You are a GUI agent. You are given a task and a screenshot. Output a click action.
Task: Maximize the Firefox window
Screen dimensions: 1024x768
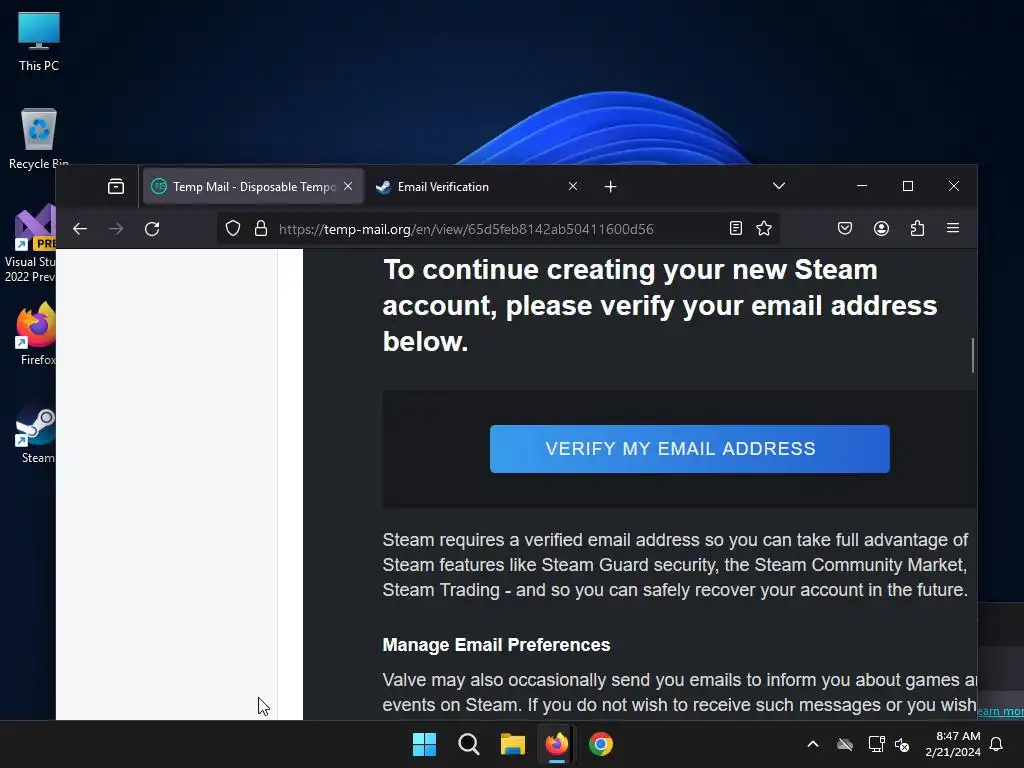pos(908,186)
